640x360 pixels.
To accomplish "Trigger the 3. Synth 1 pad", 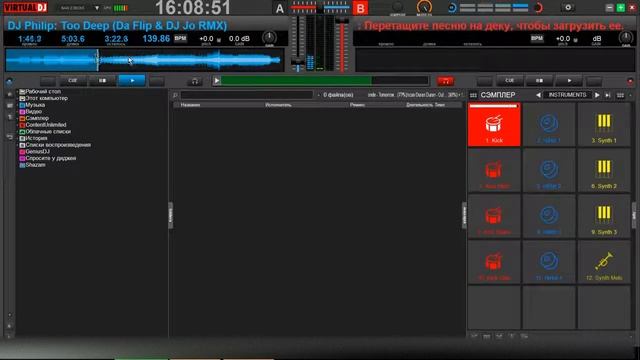I will [604, 124].
